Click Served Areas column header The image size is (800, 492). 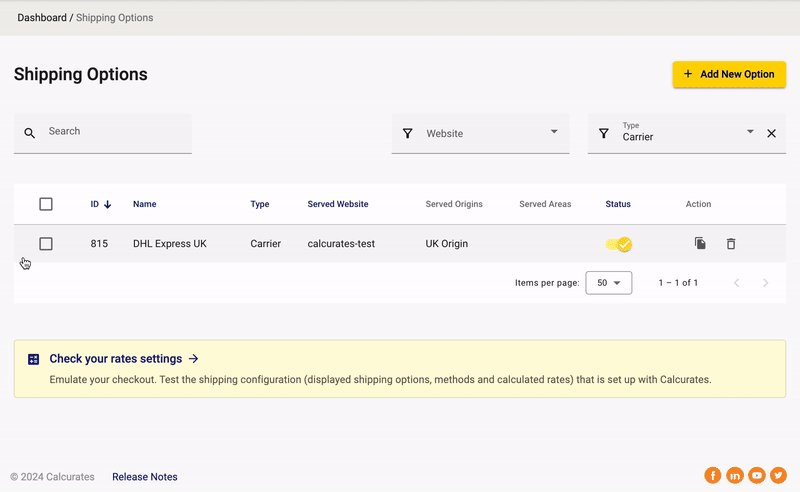point(545,204)
